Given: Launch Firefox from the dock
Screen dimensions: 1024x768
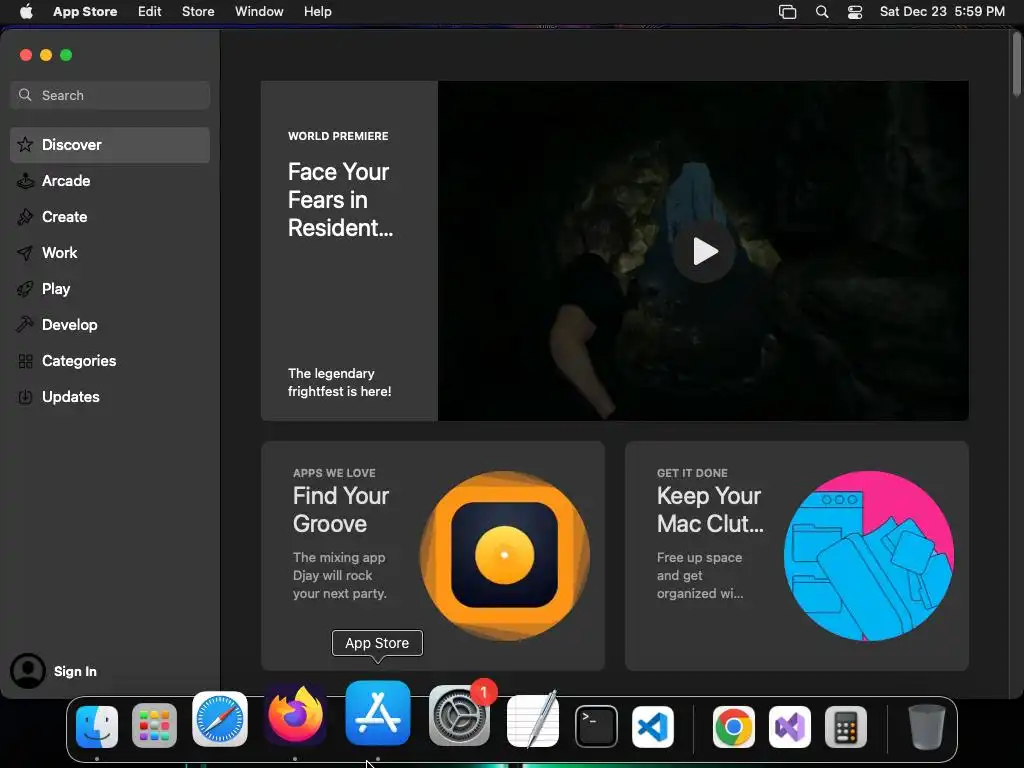Looking at the screenshot, I should (295, 715).
